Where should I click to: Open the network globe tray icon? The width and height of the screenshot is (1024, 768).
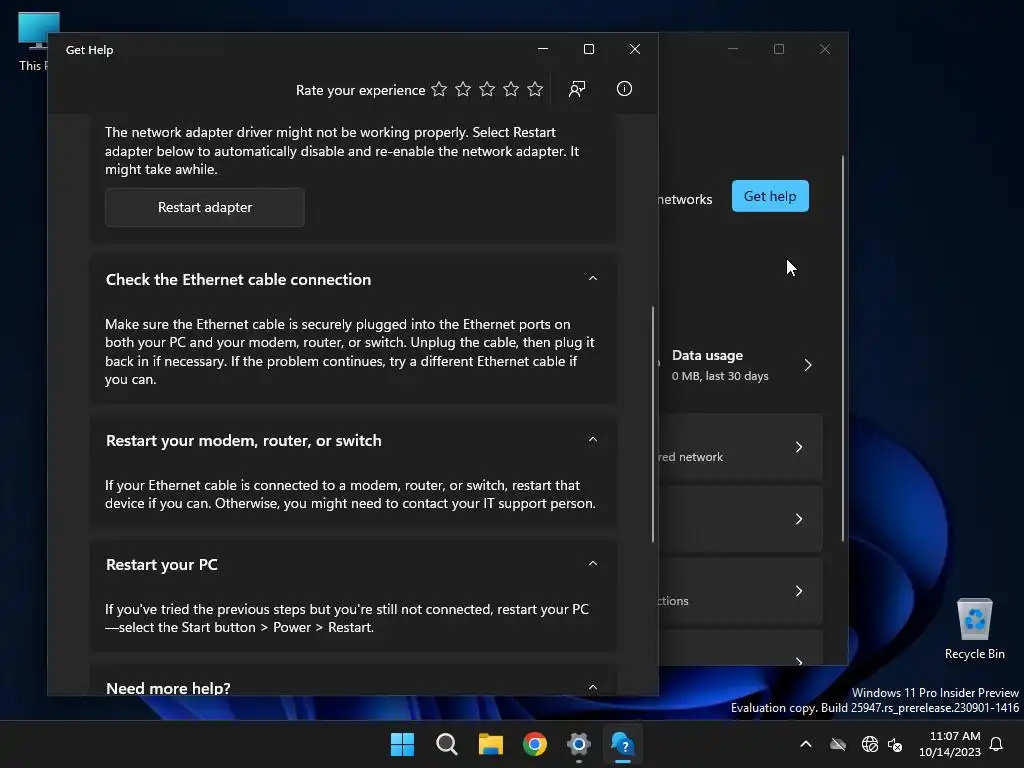click(x=870, y=744)
